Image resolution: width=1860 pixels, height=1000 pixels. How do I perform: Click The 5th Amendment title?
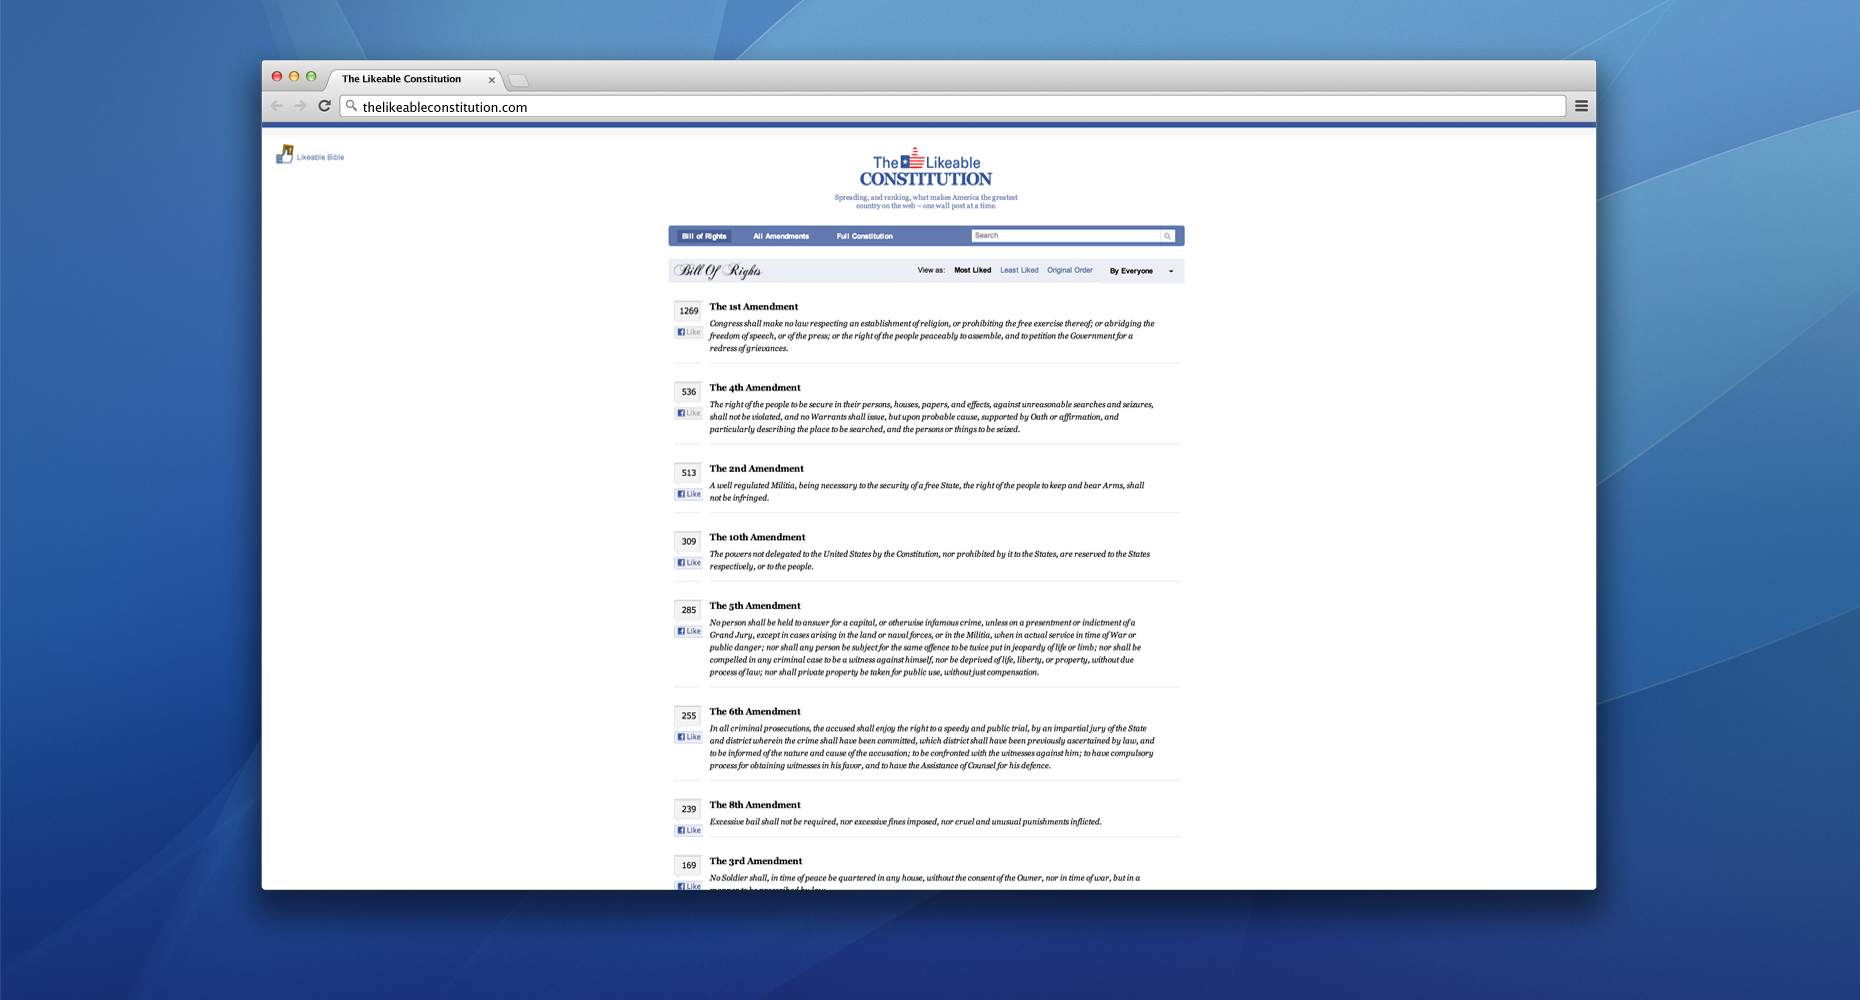(x=755, y=606)
